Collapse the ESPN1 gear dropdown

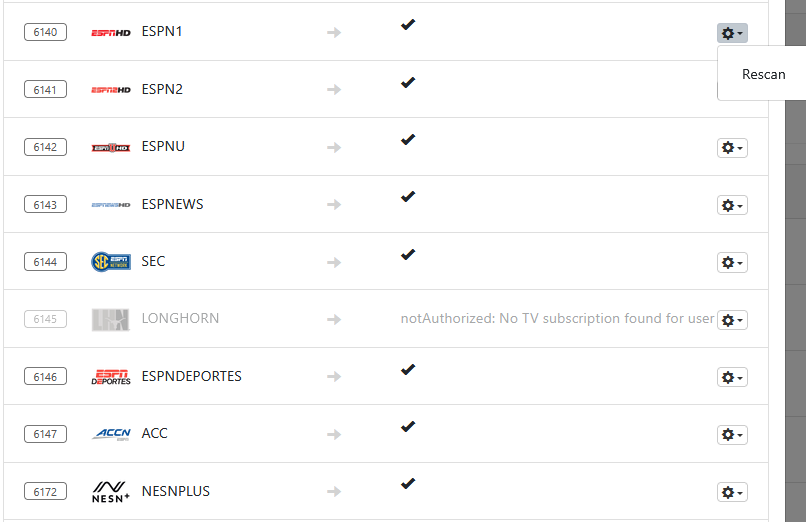[732, 33]
